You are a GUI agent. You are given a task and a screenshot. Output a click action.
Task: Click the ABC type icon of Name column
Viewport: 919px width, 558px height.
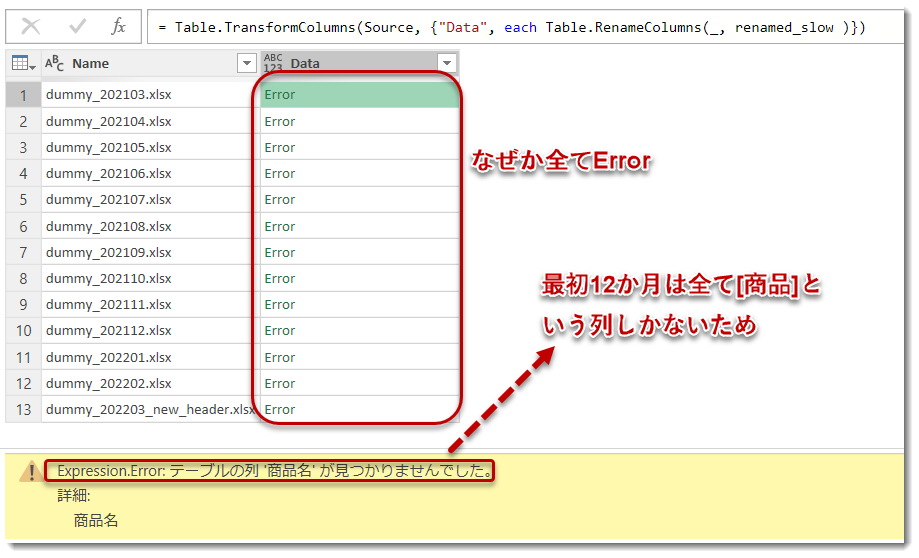[x=55, y=63]
